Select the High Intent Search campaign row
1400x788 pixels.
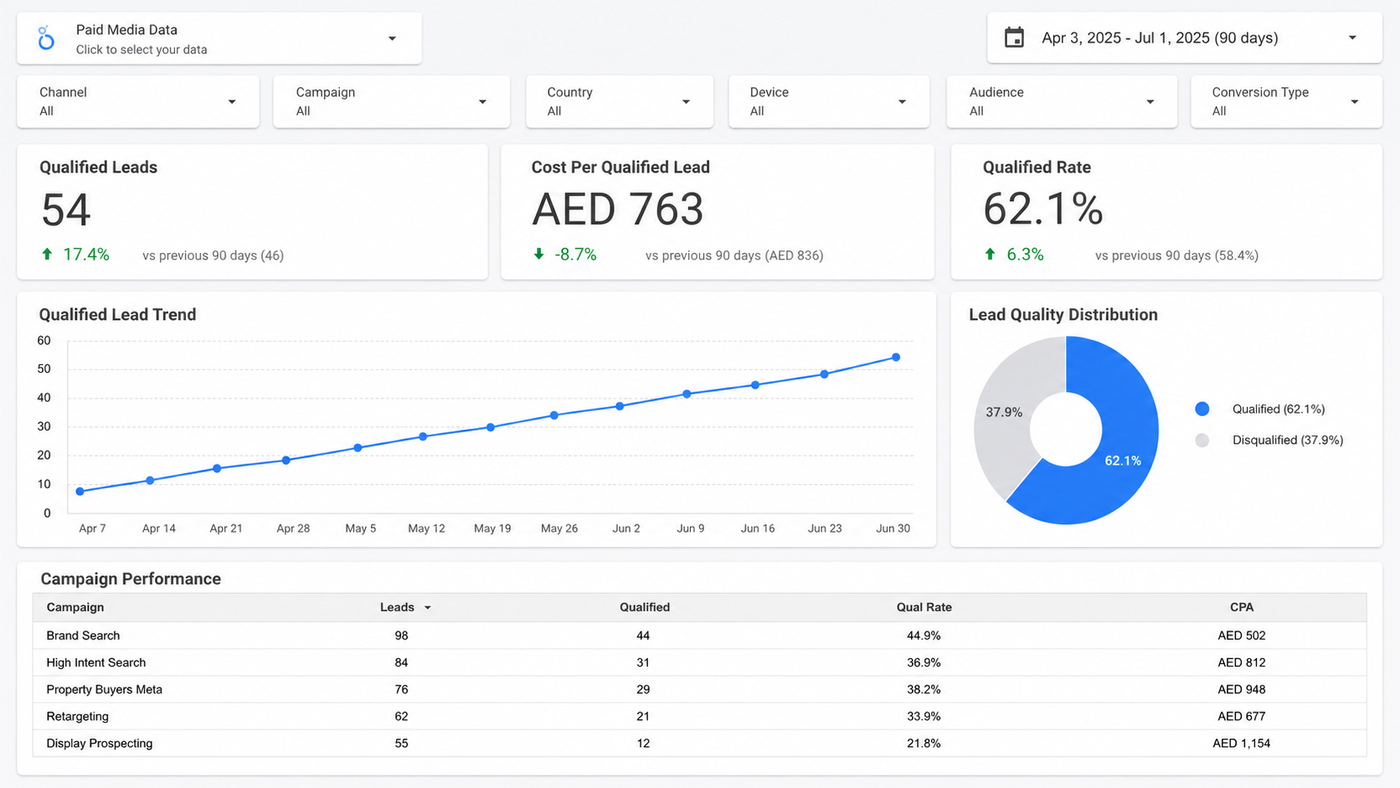[700, 662]
